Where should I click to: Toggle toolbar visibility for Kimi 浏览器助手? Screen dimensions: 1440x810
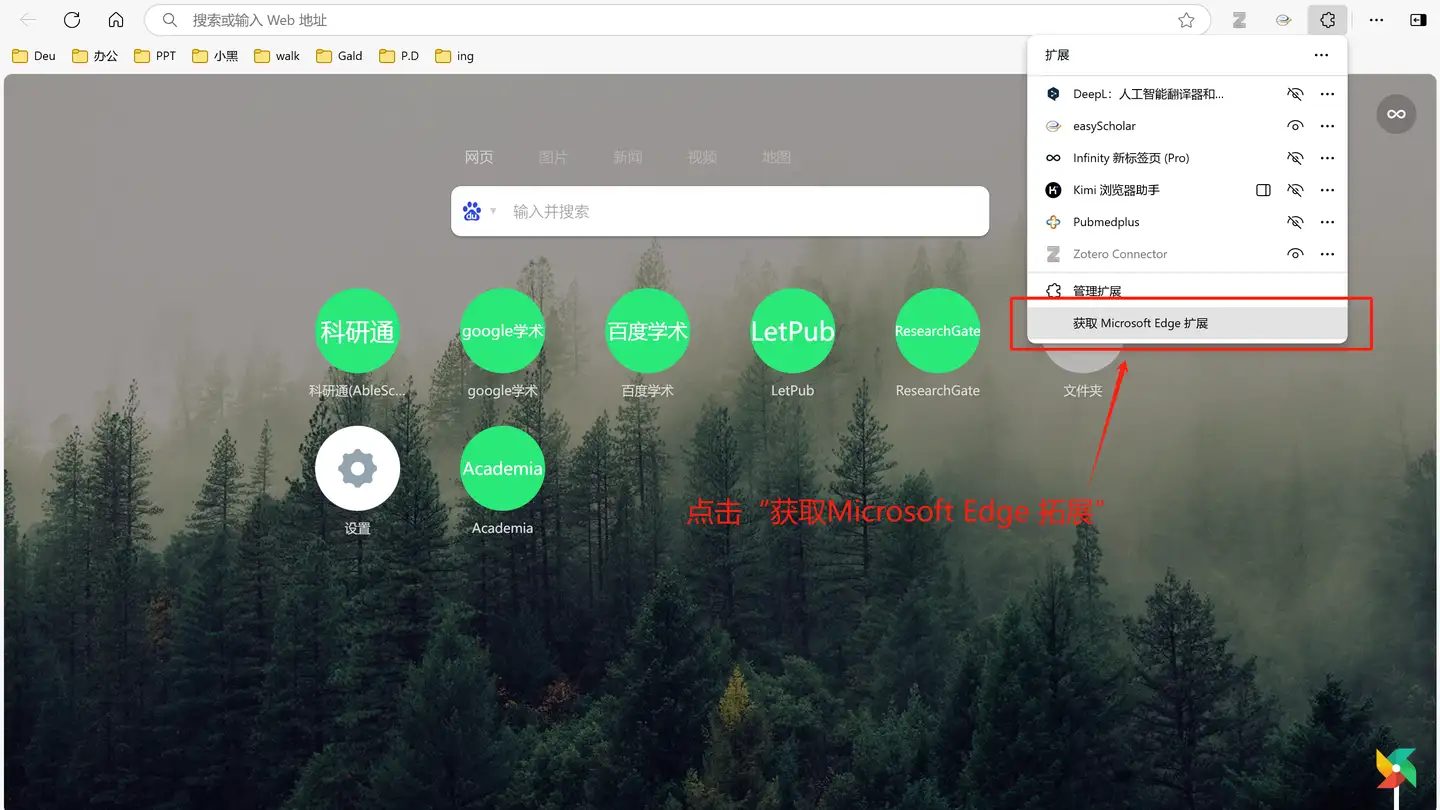coord(1295,190)
